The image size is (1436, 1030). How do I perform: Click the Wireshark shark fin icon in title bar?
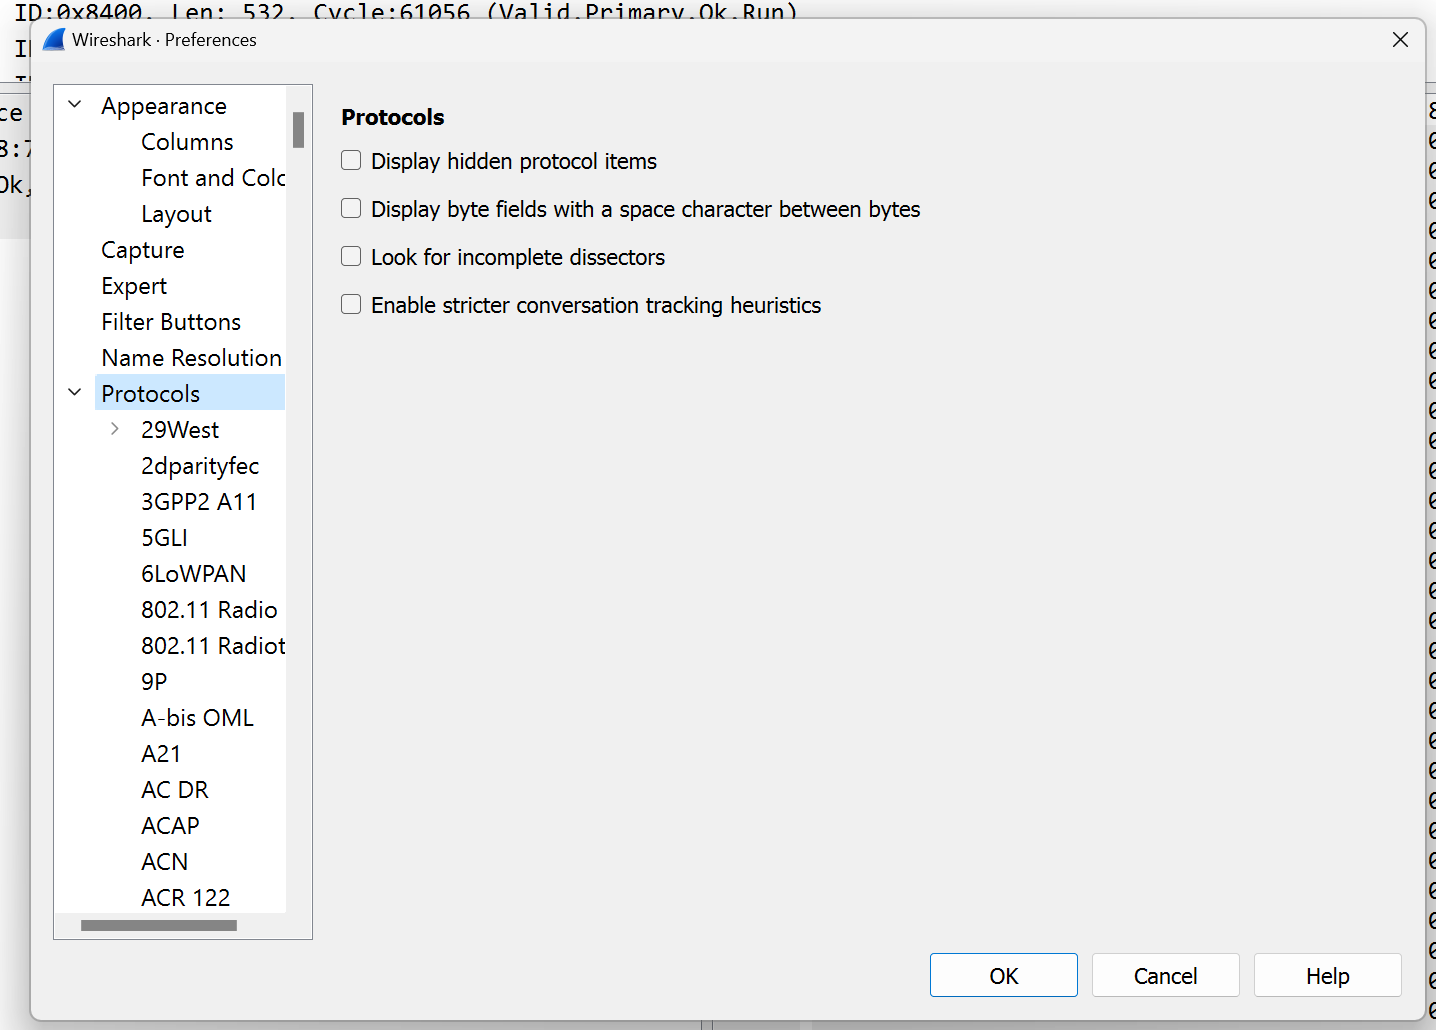click(x=54, y=40)
